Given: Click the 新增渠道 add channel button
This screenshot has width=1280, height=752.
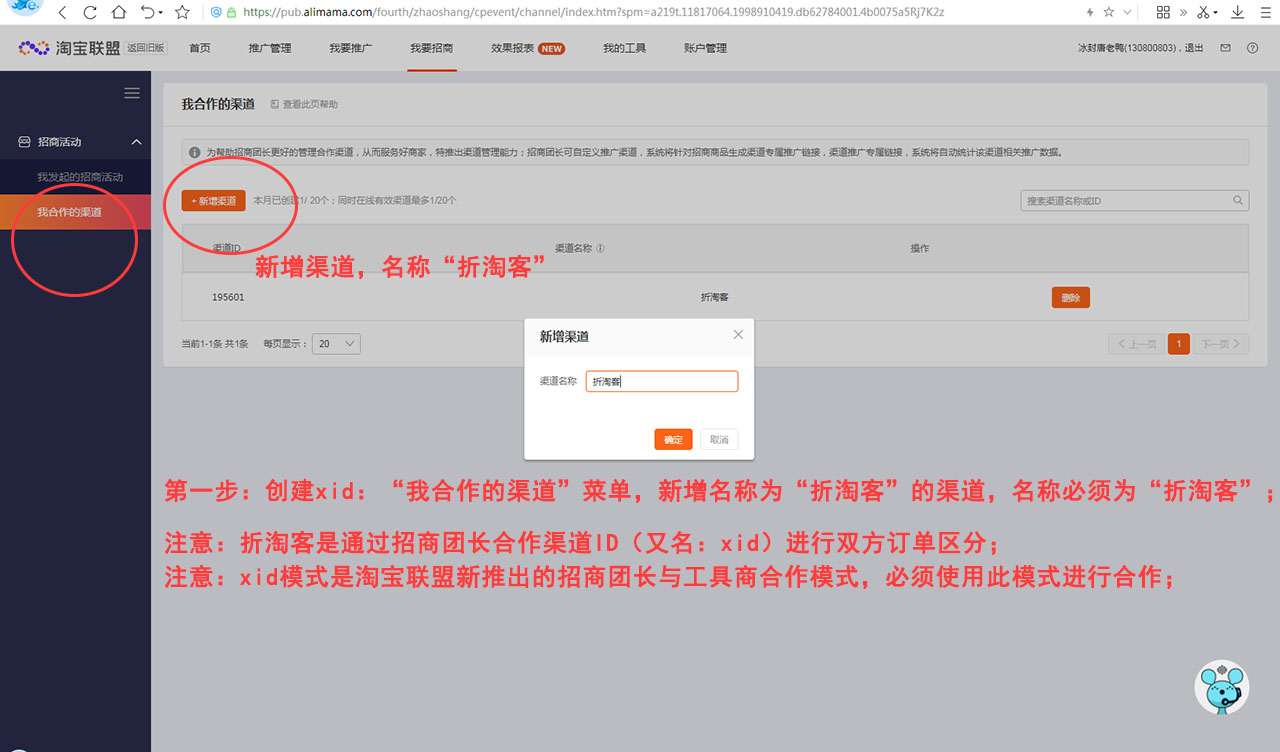Looking at the screenshot, I should 213,201.
